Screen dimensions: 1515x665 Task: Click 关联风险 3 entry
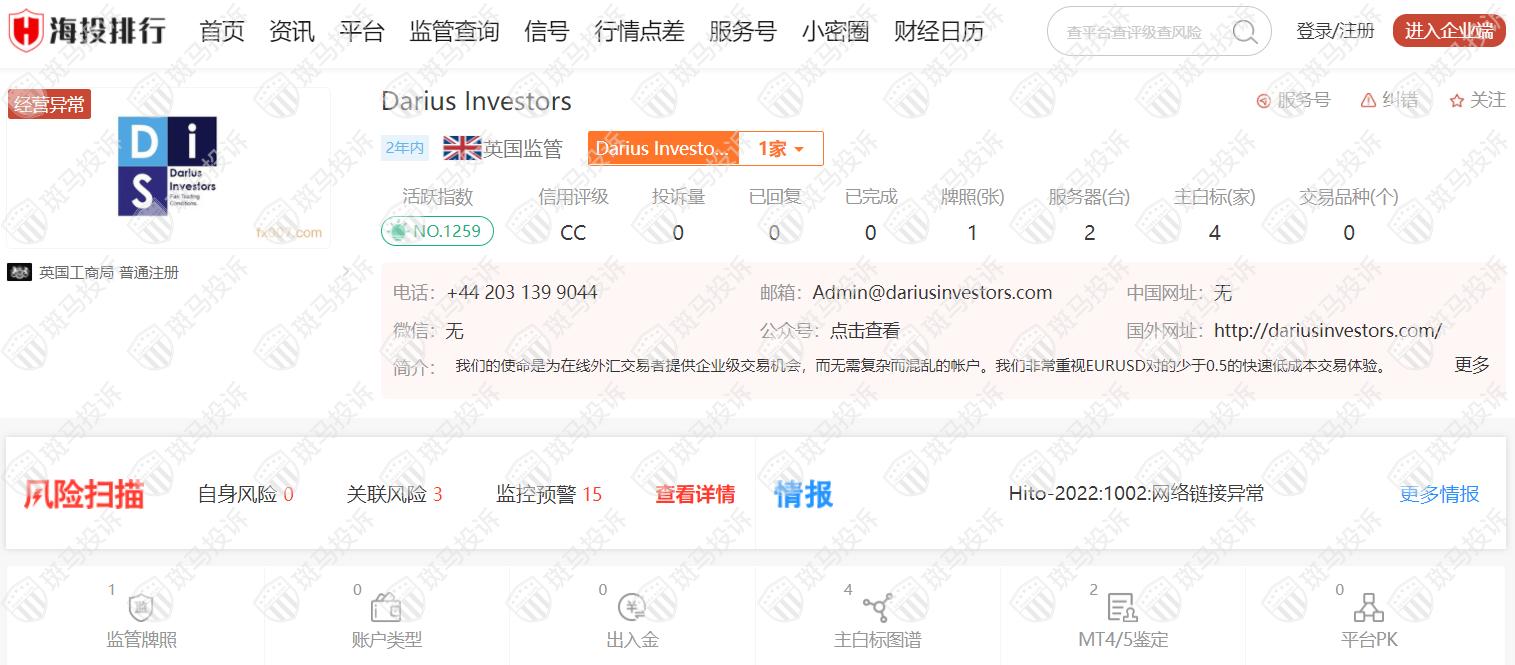[395, 494]
